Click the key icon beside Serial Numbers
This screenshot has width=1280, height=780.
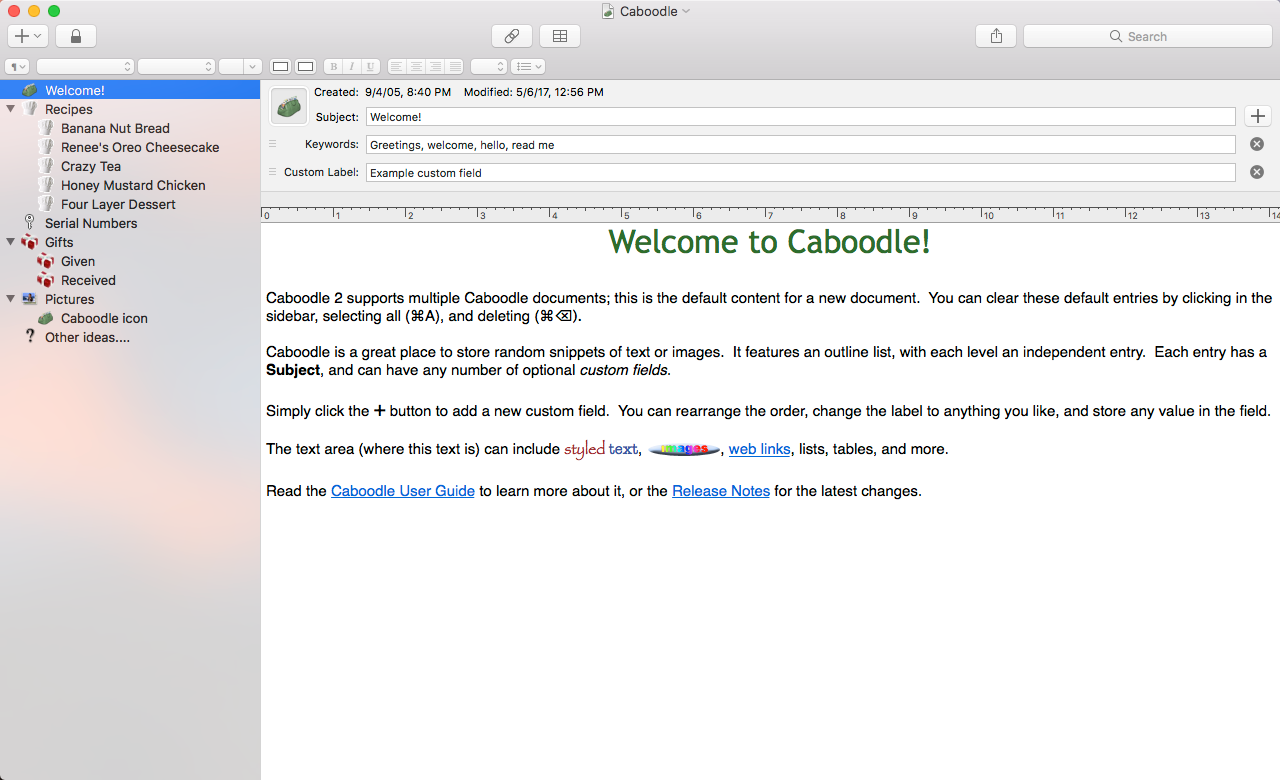pyautogui.click(x=30, y=223)
